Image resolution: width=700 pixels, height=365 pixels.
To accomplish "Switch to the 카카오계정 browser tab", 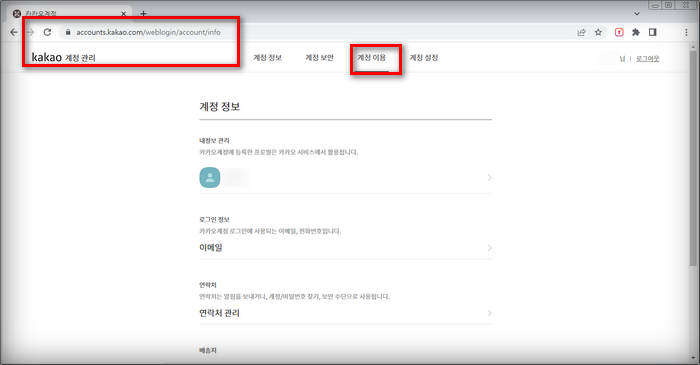I will point(70,14).
